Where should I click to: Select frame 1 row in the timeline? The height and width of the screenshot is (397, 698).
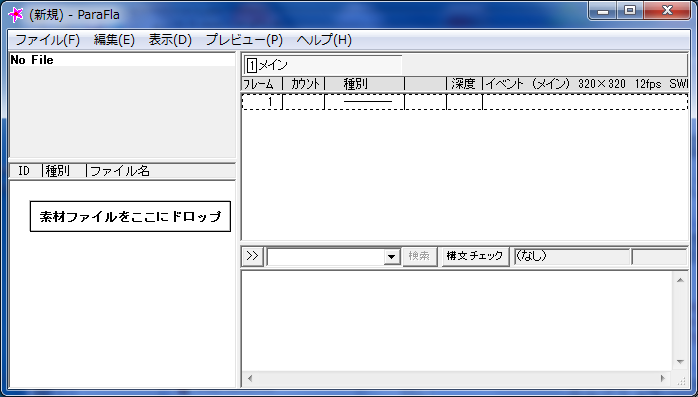[464, 102]
